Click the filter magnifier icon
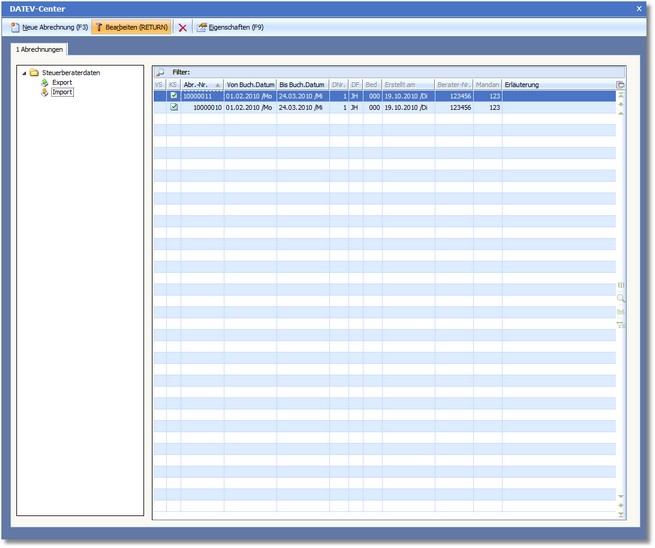The height and width of the screenshot is (548, 655). (160, 73)
